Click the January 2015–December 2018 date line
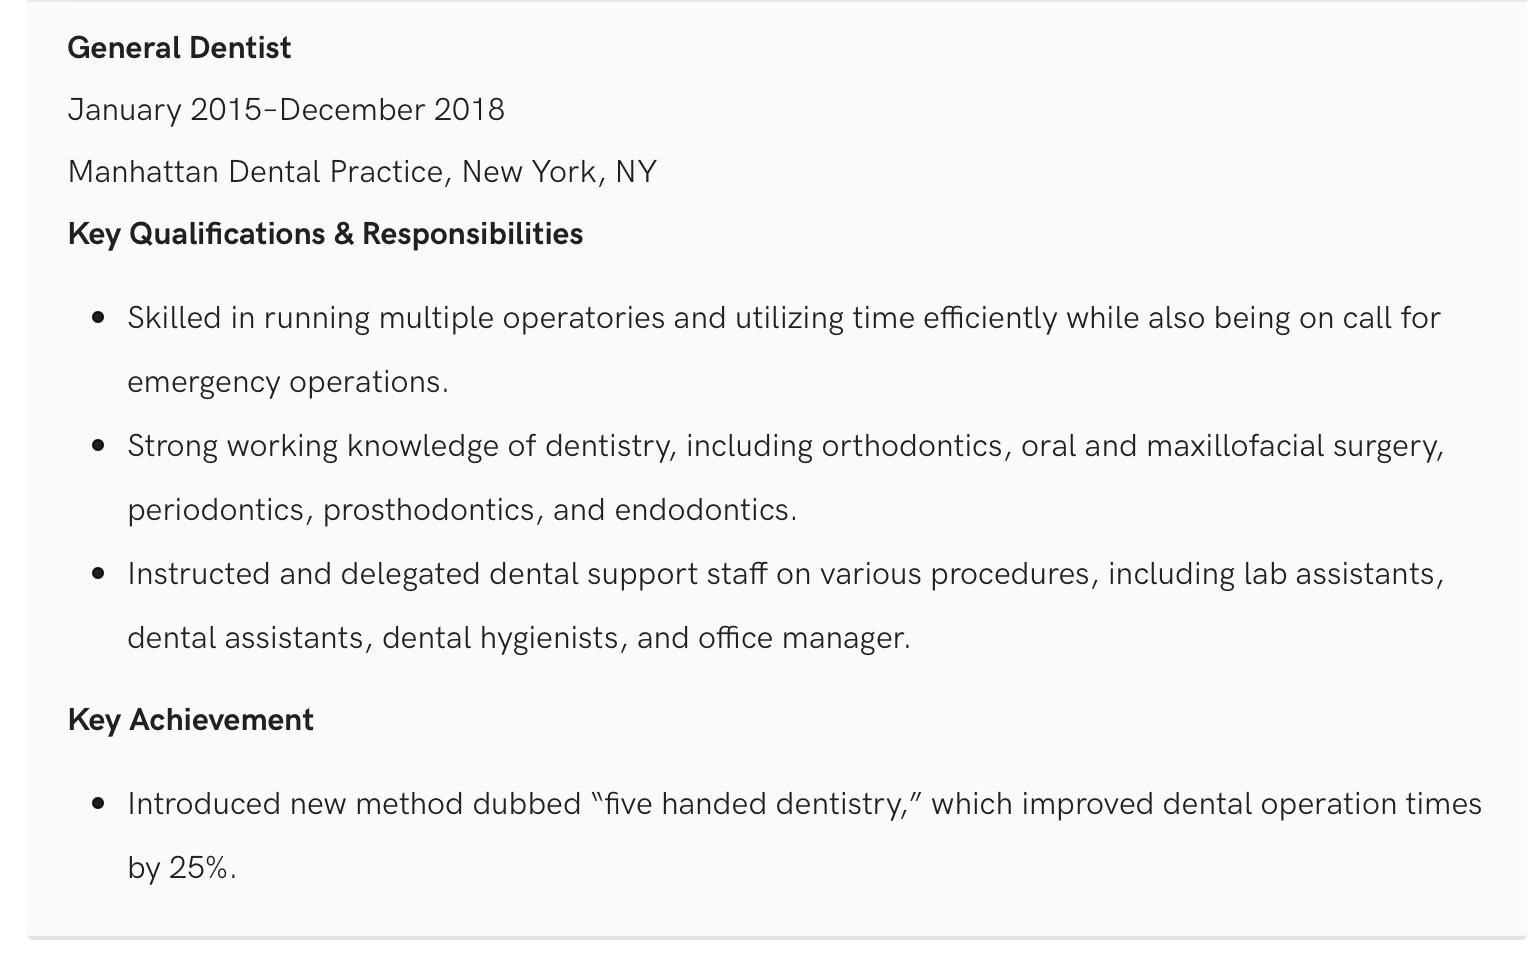This screenshot has width=1531, height=965. 286,110
